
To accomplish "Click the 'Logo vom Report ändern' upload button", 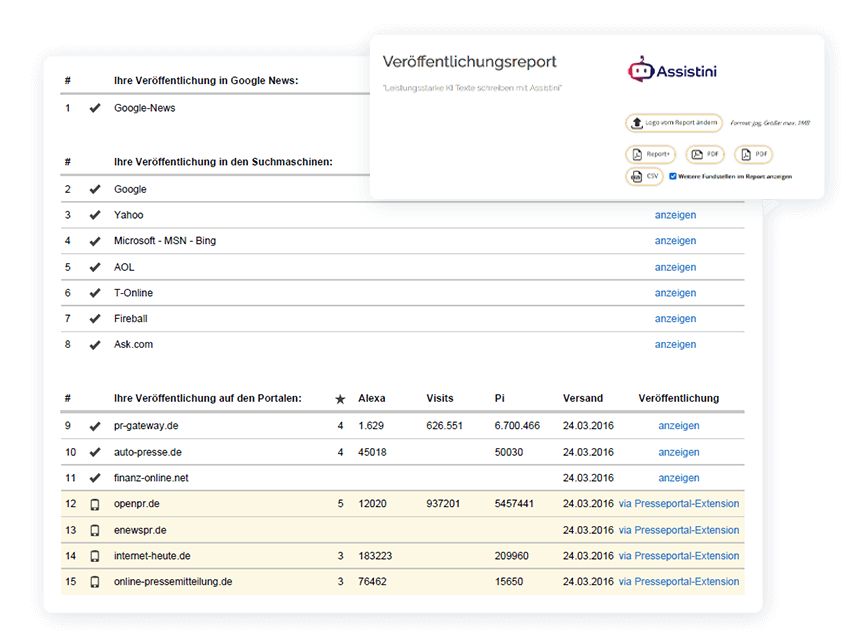I will 674,123.
